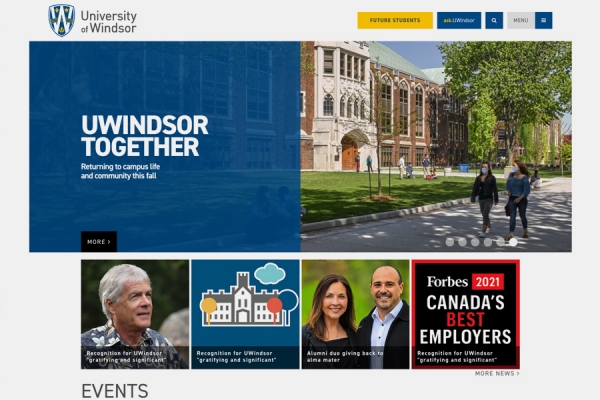Click the University of Windsor shield logo
Viewport: 600px width, 400px height.
point(62,20)
